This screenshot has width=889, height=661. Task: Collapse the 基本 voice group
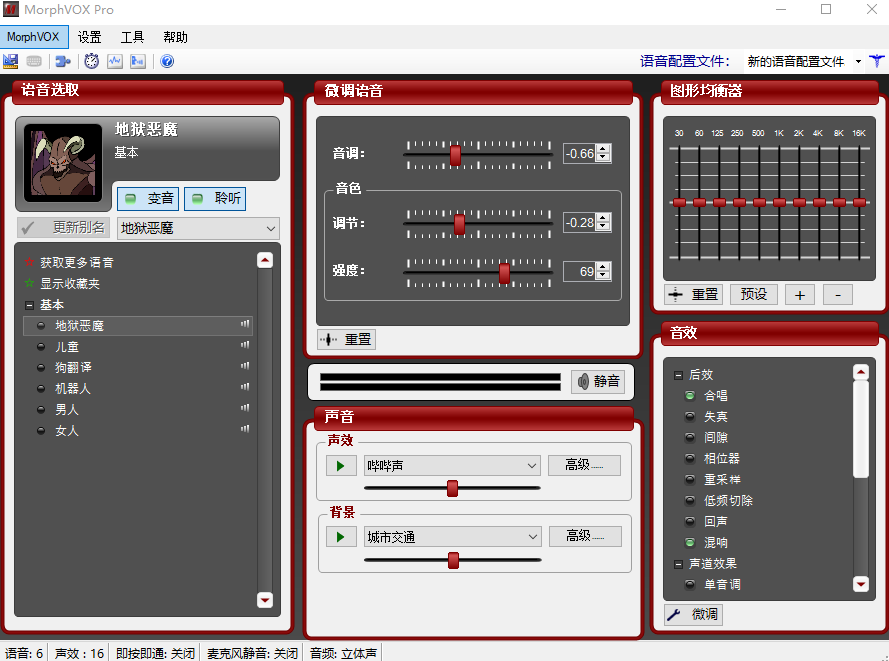point(29,305)
